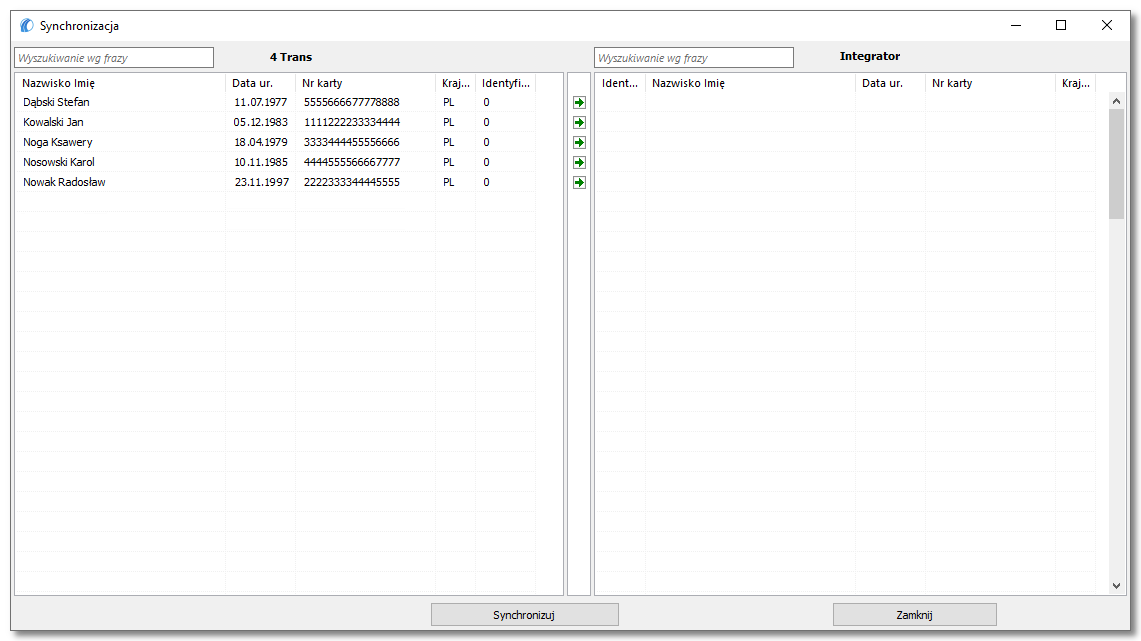Screen dimensions: 1141x641
Task: Select the Dąbski Stefan row
Action: [x=276, y=103]
